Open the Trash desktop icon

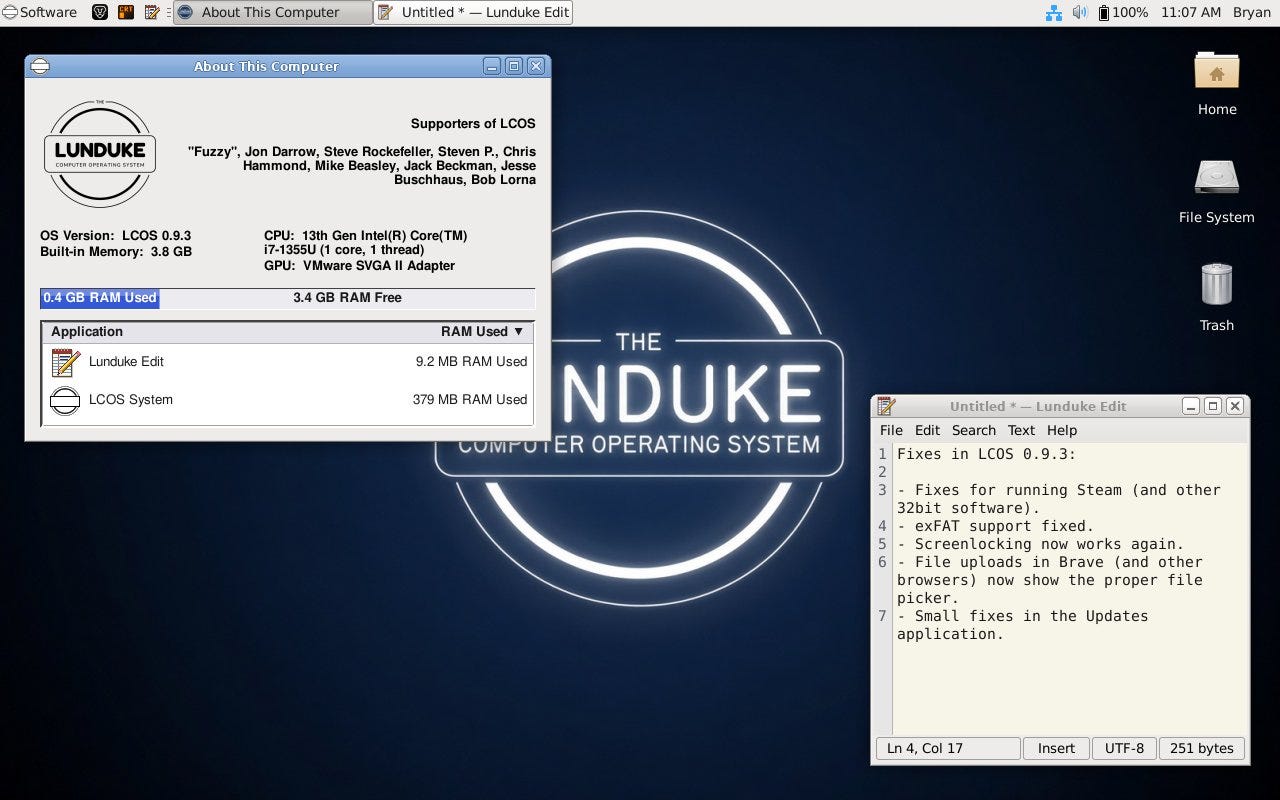[1217, 297]
